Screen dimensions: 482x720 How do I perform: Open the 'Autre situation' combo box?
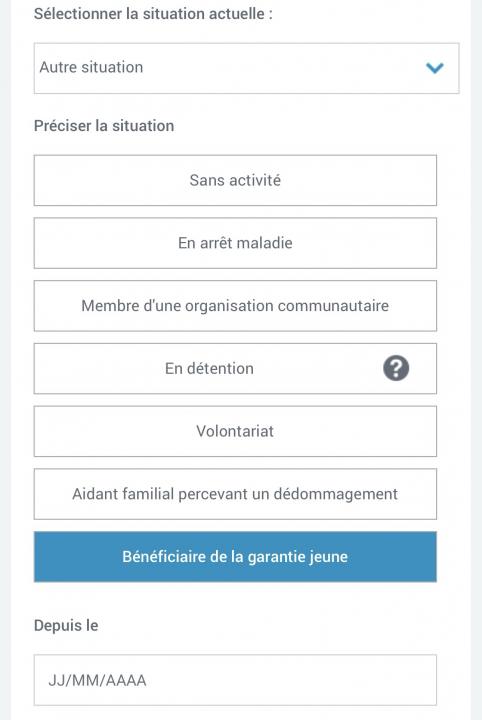[247, 68]
